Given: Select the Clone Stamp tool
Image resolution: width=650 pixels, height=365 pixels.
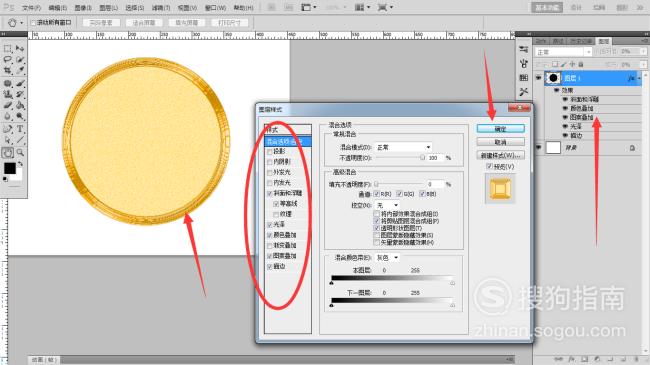Looking at the screenshot, I should click(7, 94).
